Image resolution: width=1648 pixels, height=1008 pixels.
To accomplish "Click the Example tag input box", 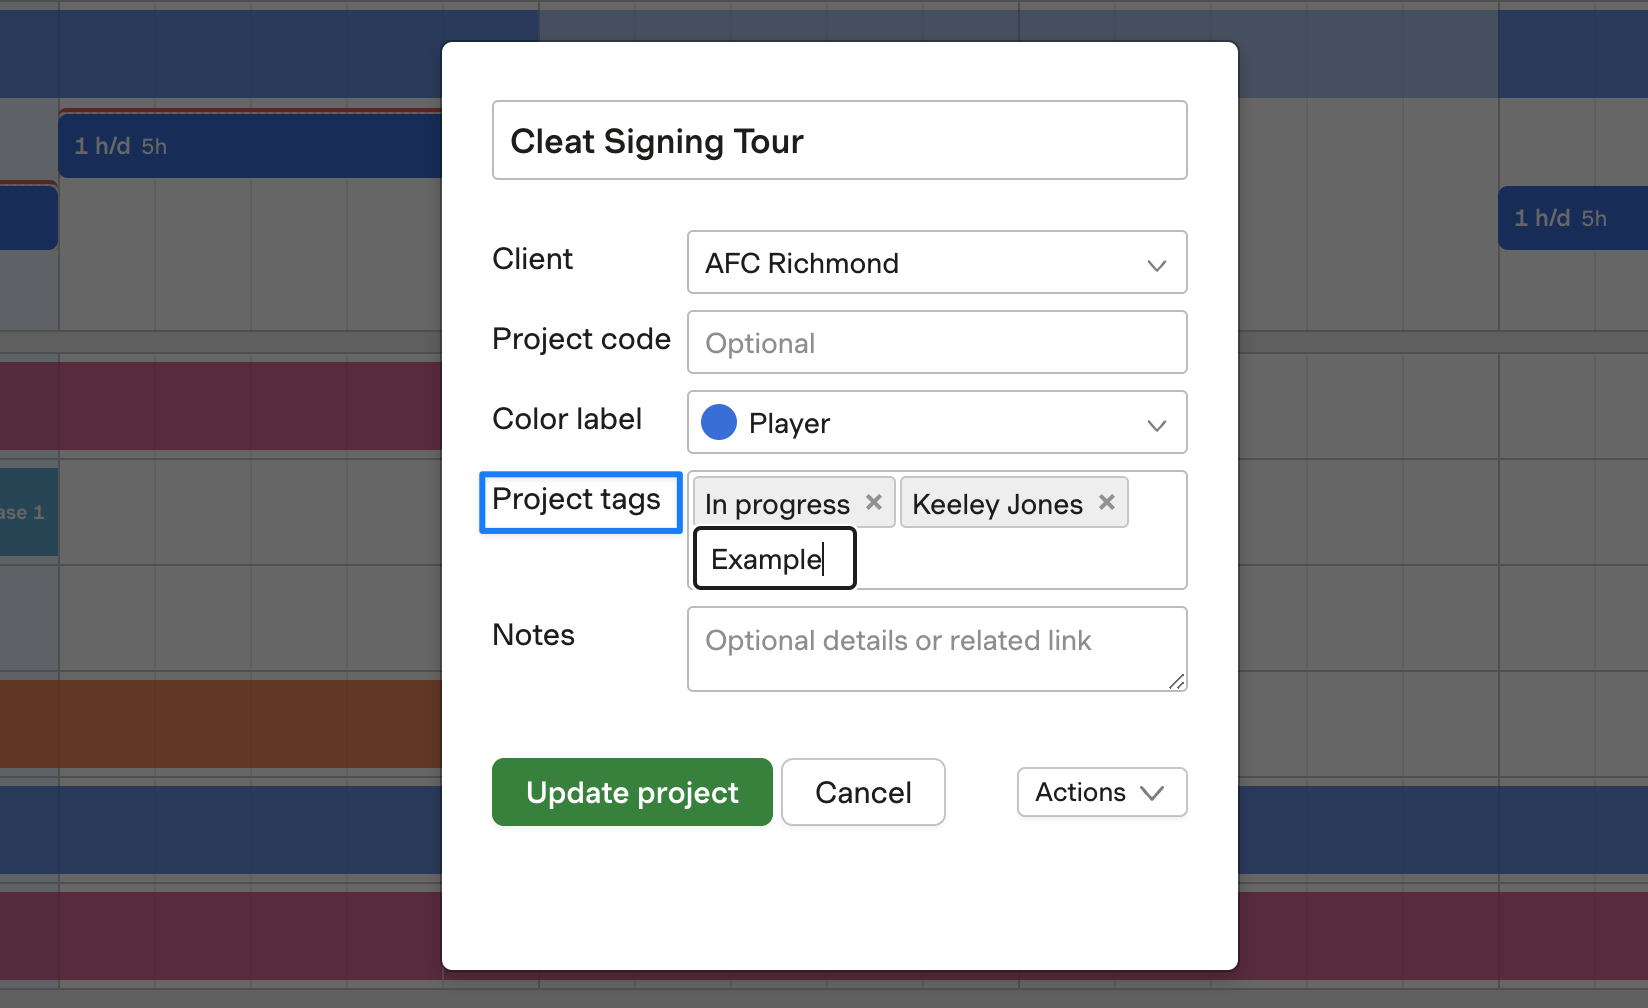I will [774, 559].
